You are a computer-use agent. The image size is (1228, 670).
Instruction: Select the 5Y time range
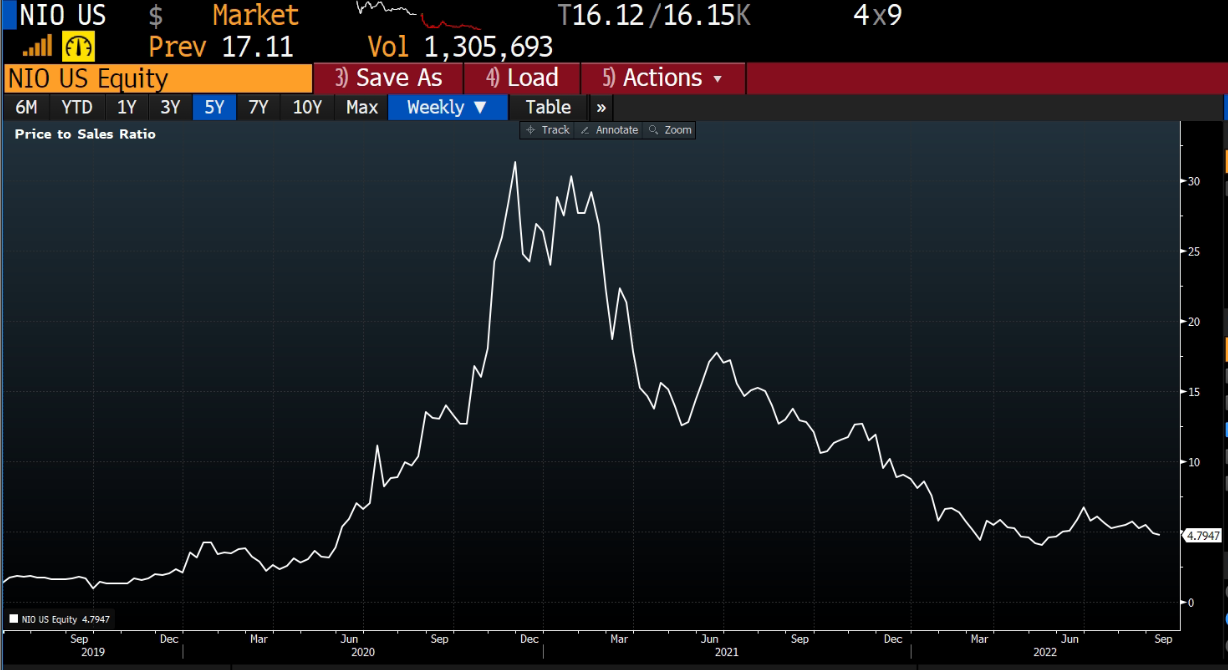point(214,107)
